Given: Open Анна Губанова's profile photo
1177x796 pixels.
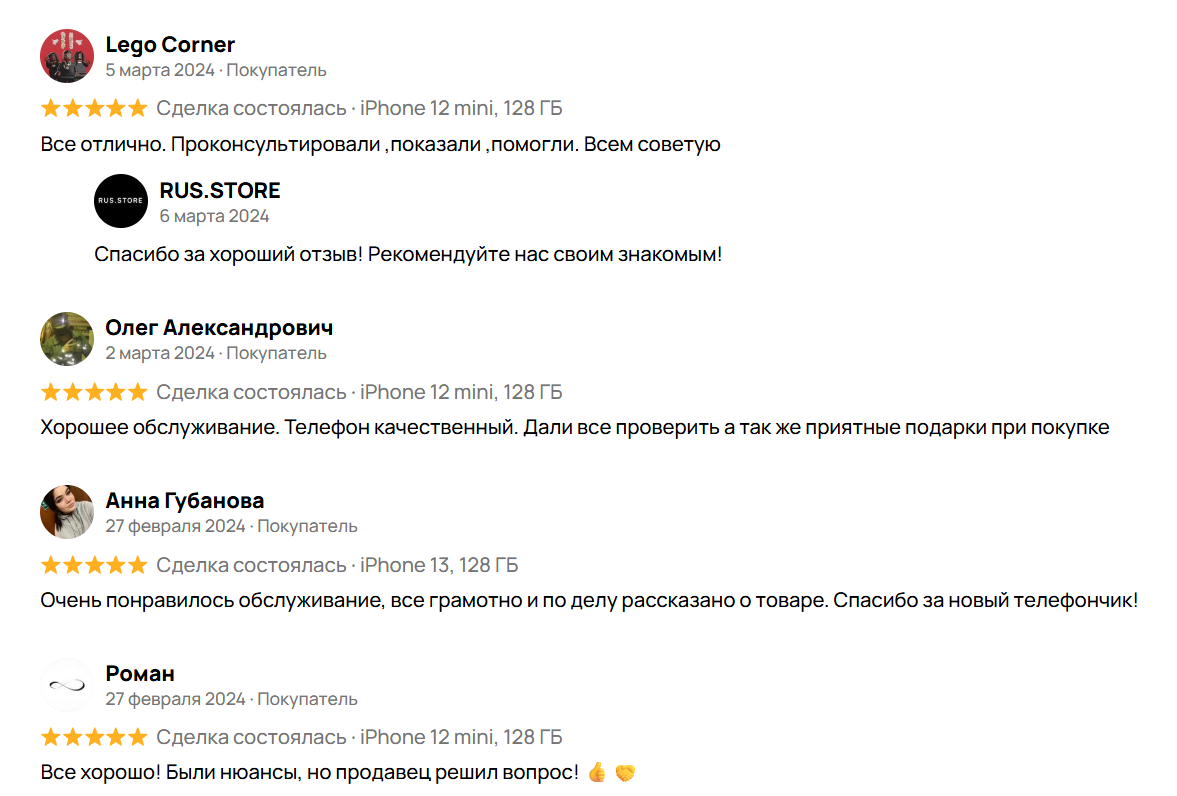Looking at the screenshot, I should [67, 512].
